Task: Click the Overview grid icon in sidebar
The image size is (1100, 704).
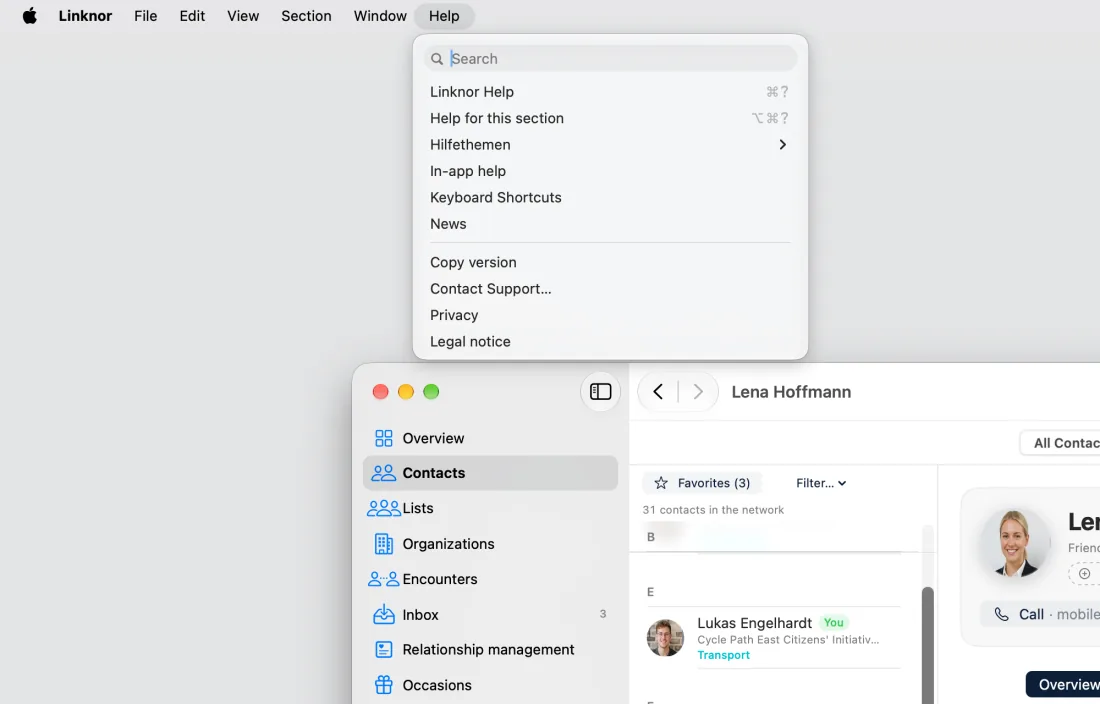Action: 384,438
